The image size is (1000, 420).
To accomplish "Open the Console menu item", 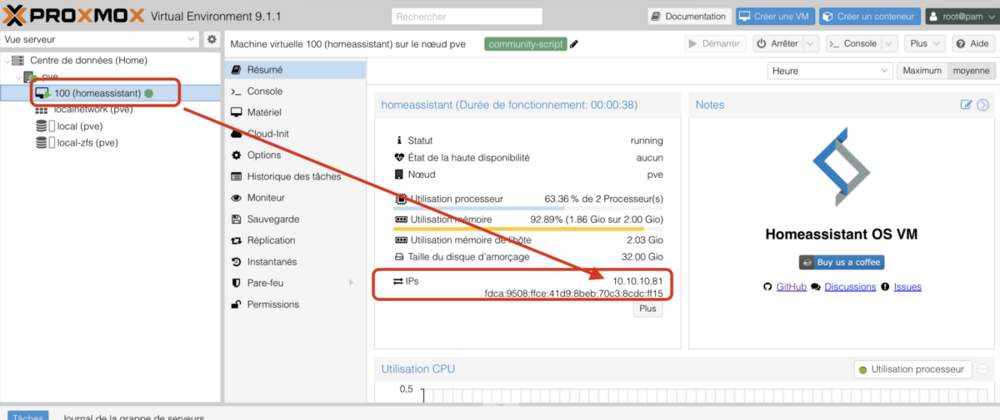I will 295,91.
